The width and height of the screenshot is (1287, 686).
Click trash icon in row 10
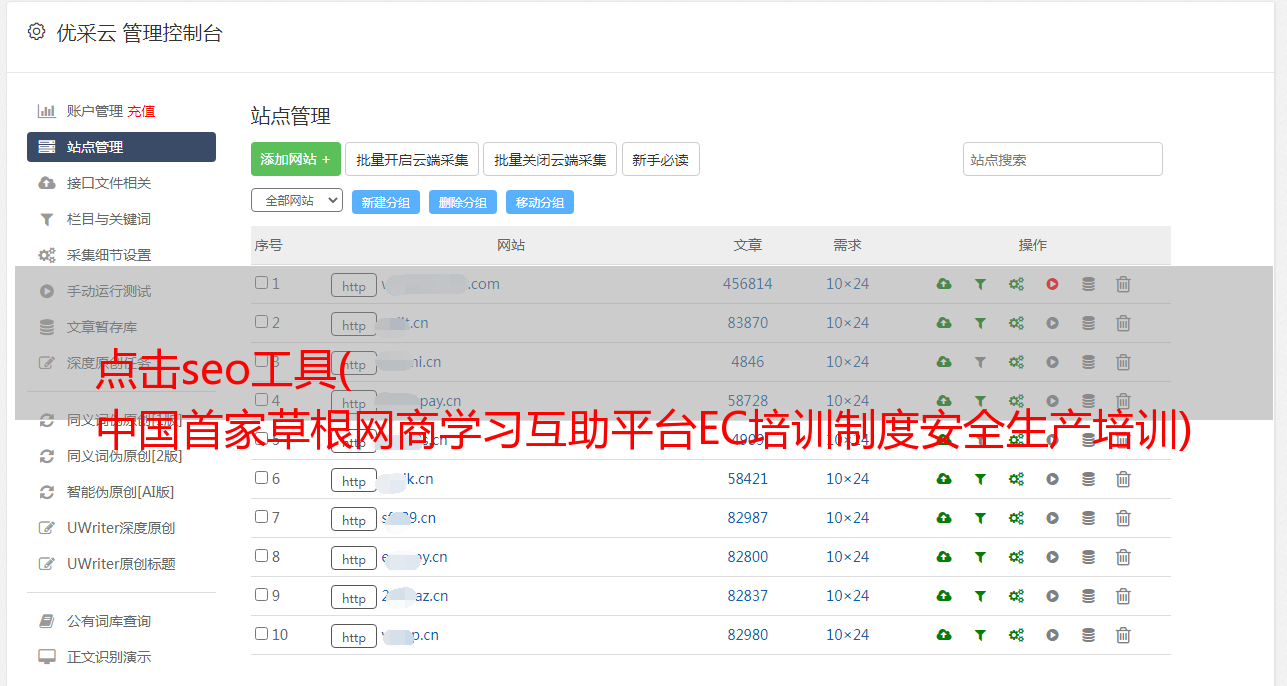click(x=1123, y=635)
